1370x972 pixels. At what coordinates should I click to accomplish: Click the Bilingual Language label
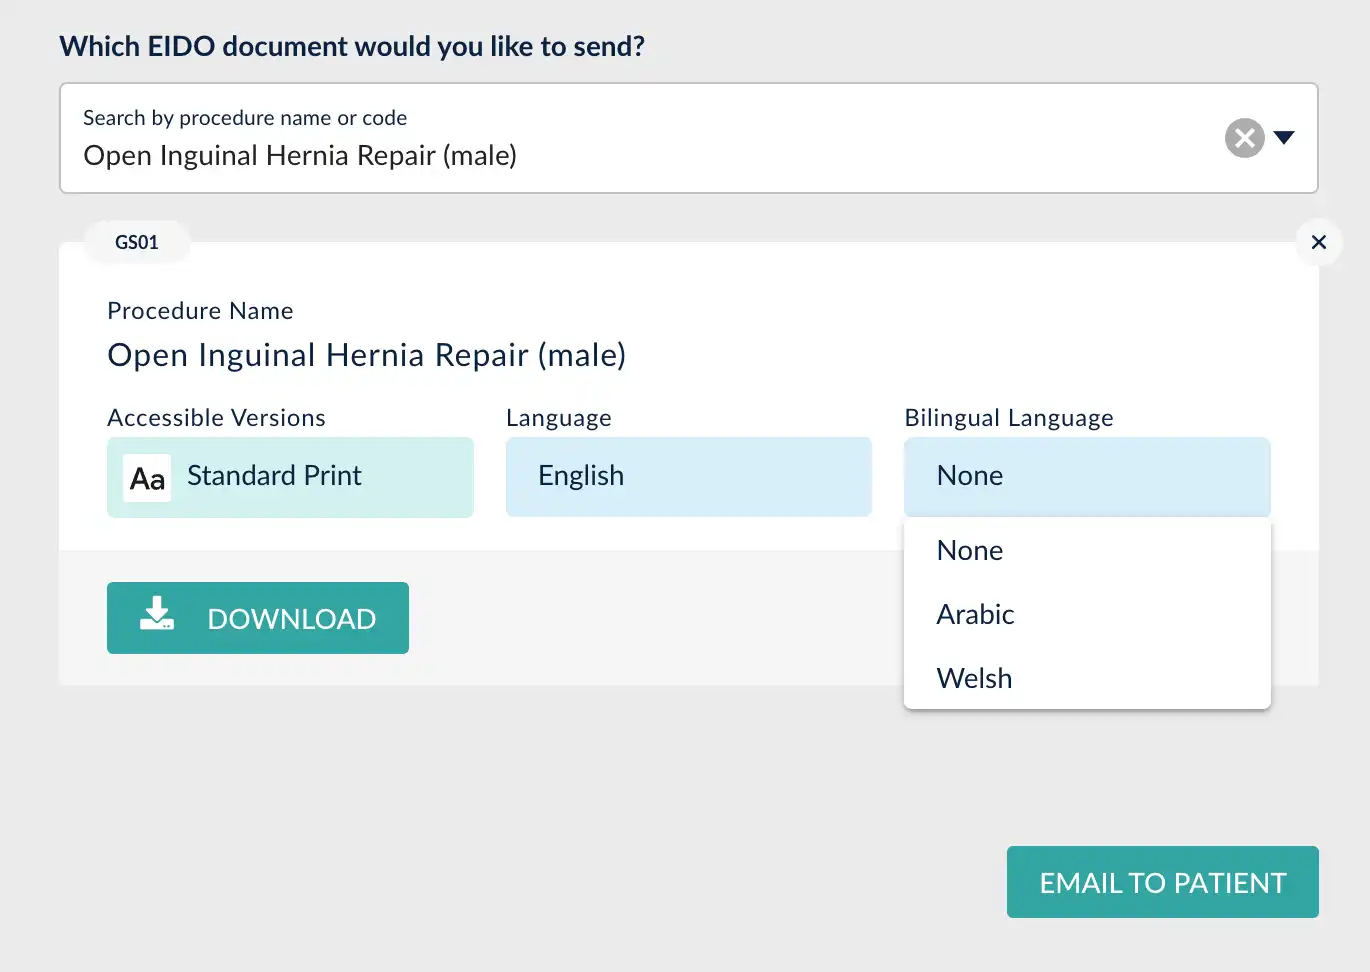1009,418
